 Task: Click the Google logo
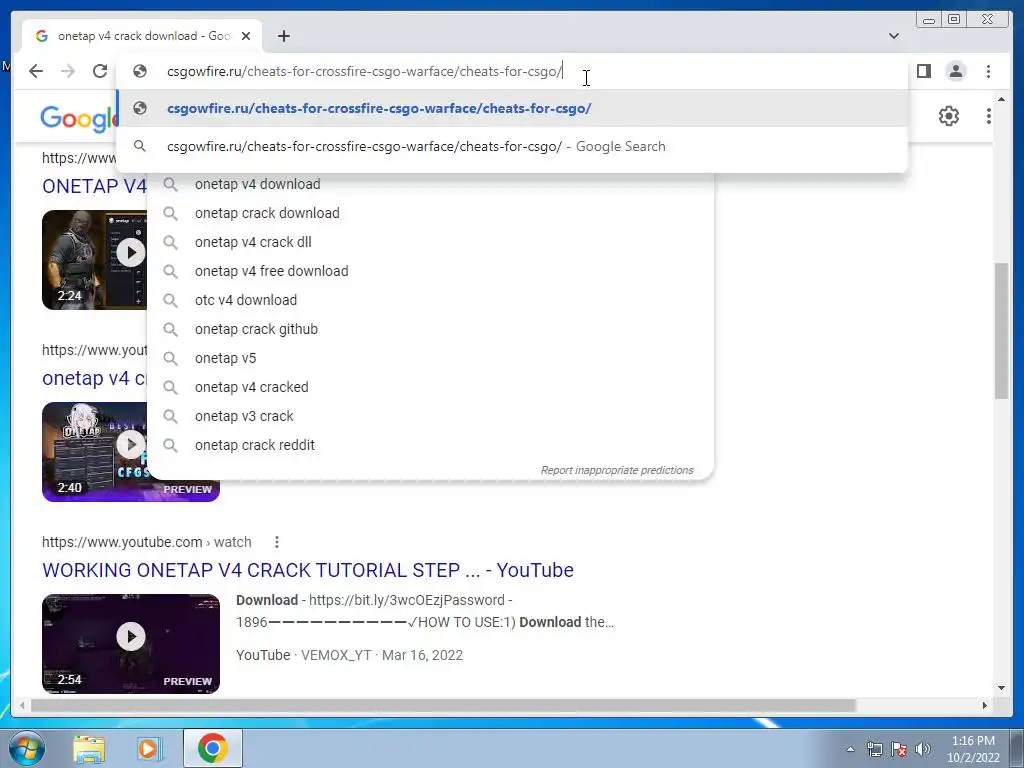pyautogui.click(x=78, y=118)
